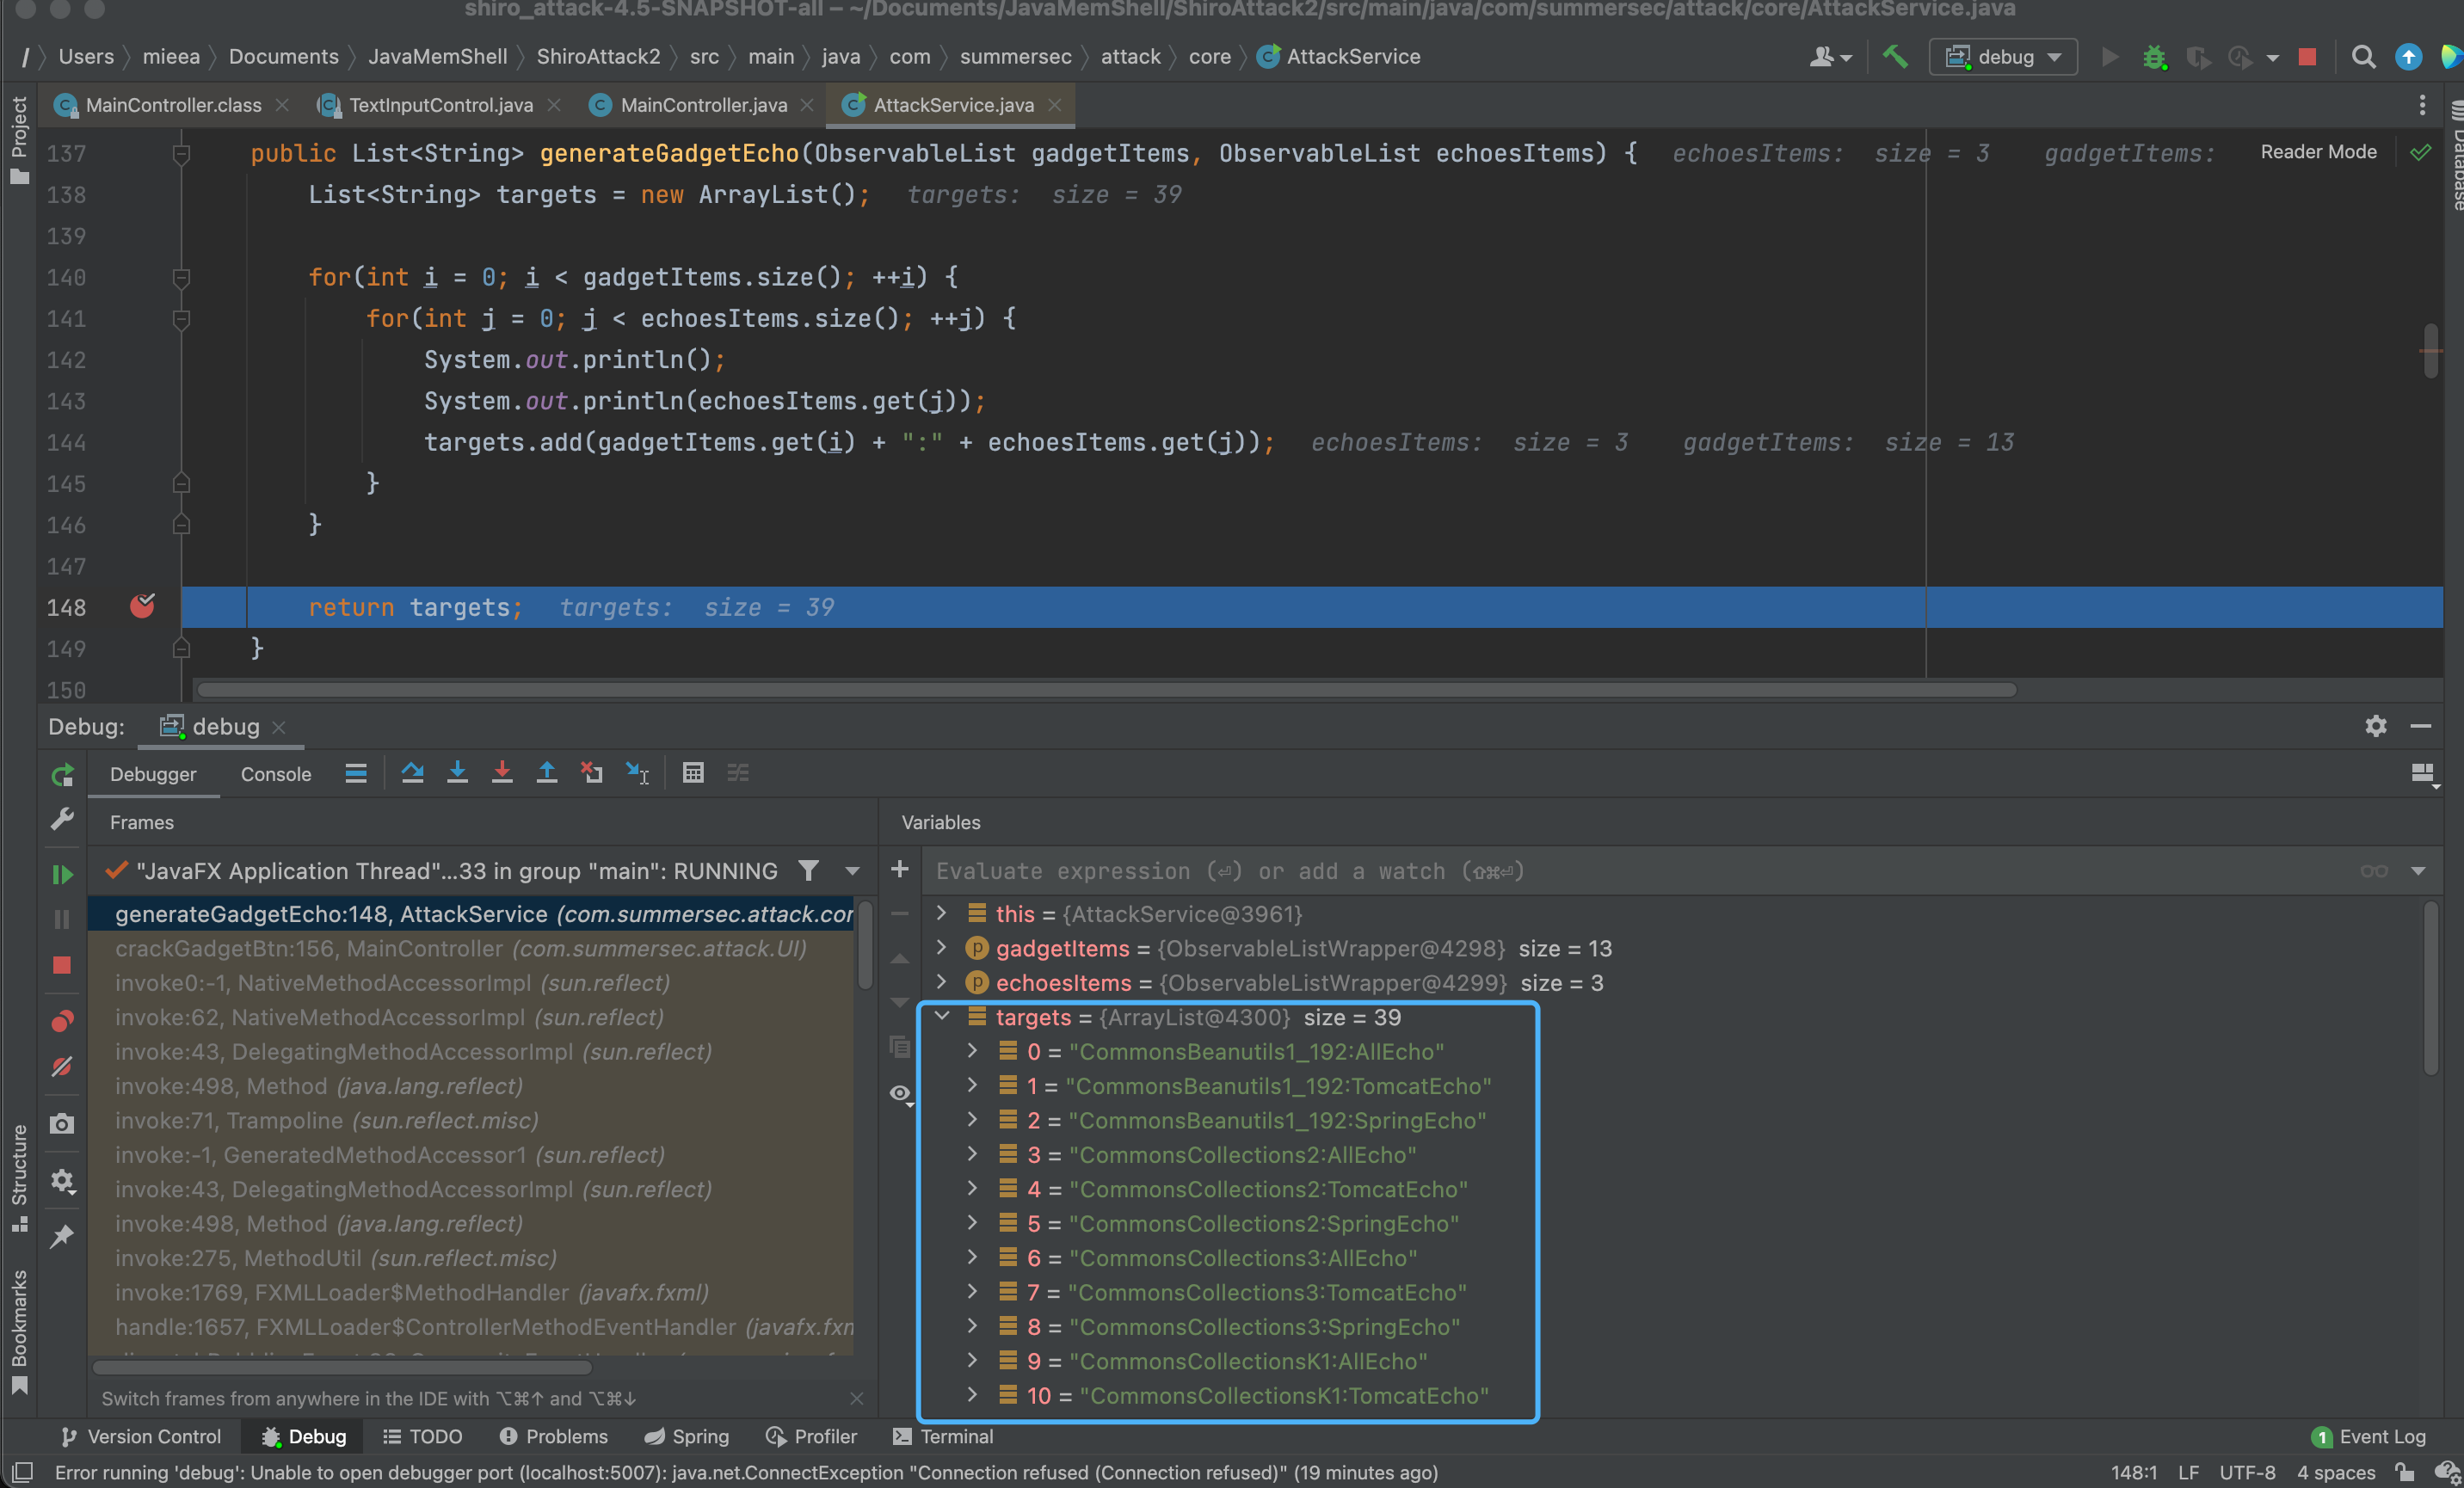Viewport: 2464px width, 1488px height.
Task: Click the Stop icon in debug sidebar
Action: pyautogui.click(x=62, y=965)
